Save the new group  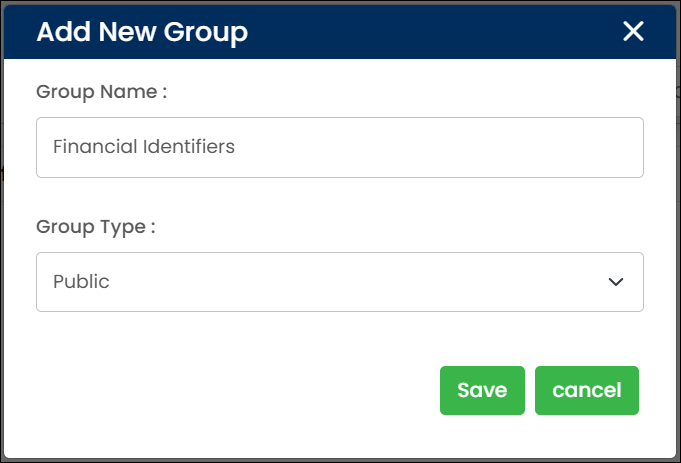482,390
